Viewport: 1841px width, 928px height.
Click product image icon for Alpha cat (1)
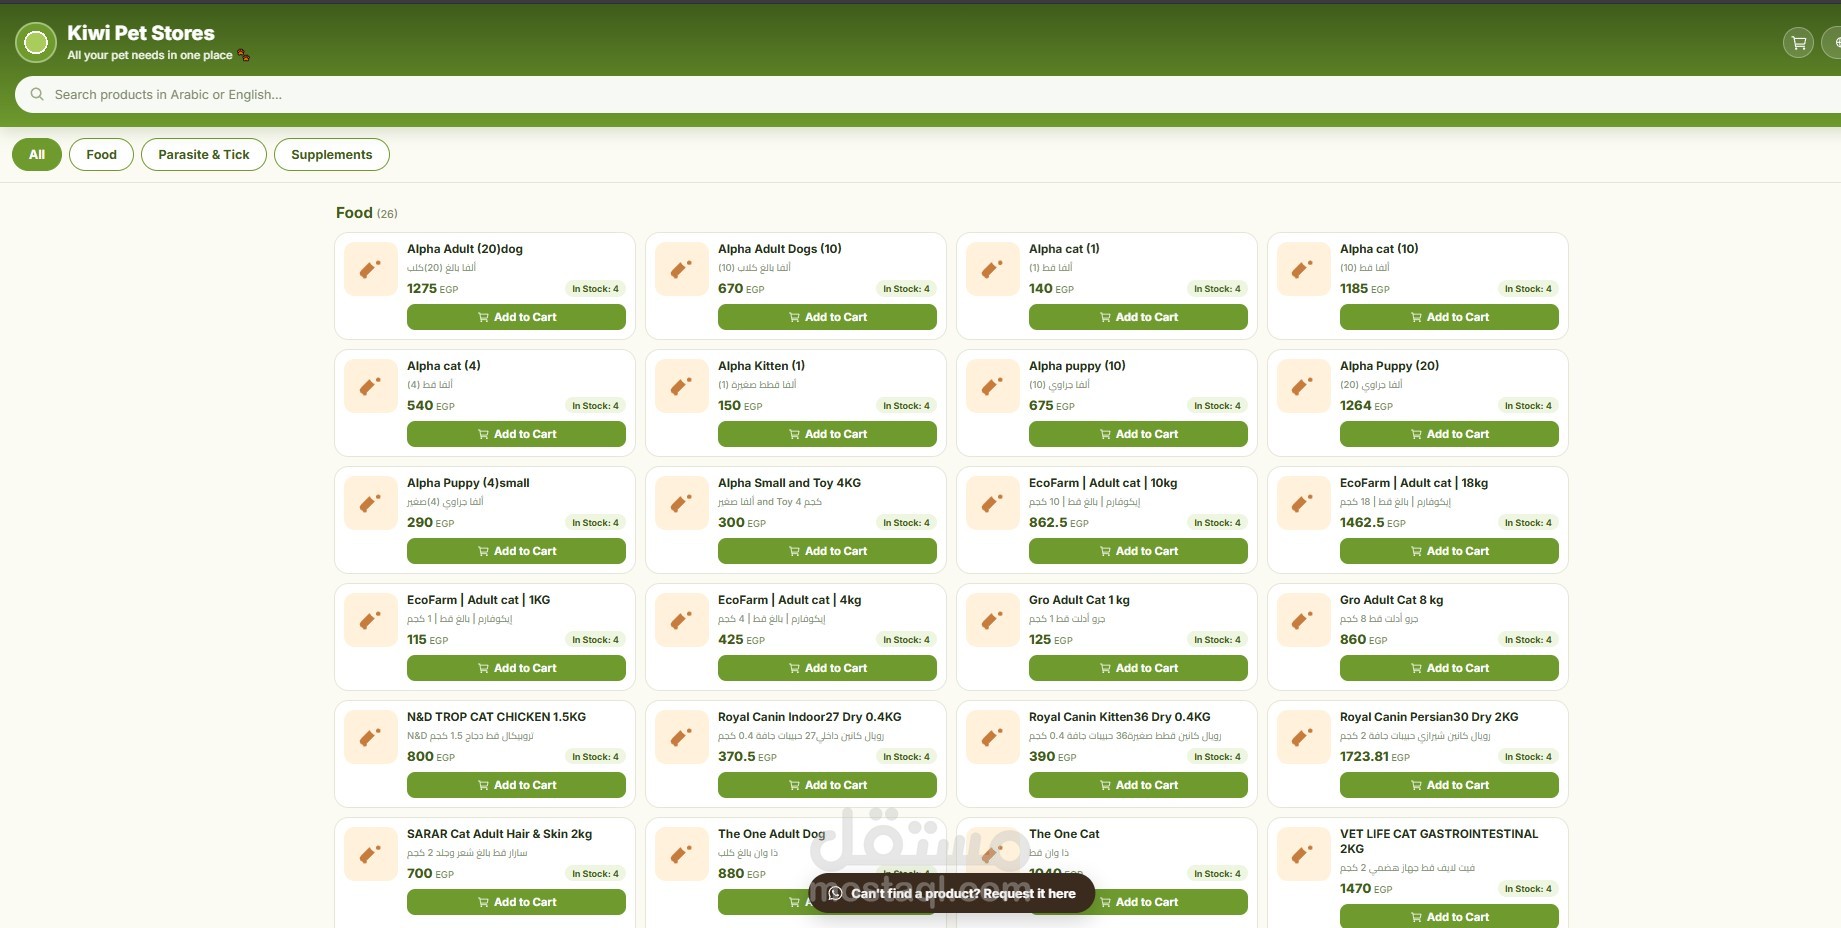coord(992,269)
